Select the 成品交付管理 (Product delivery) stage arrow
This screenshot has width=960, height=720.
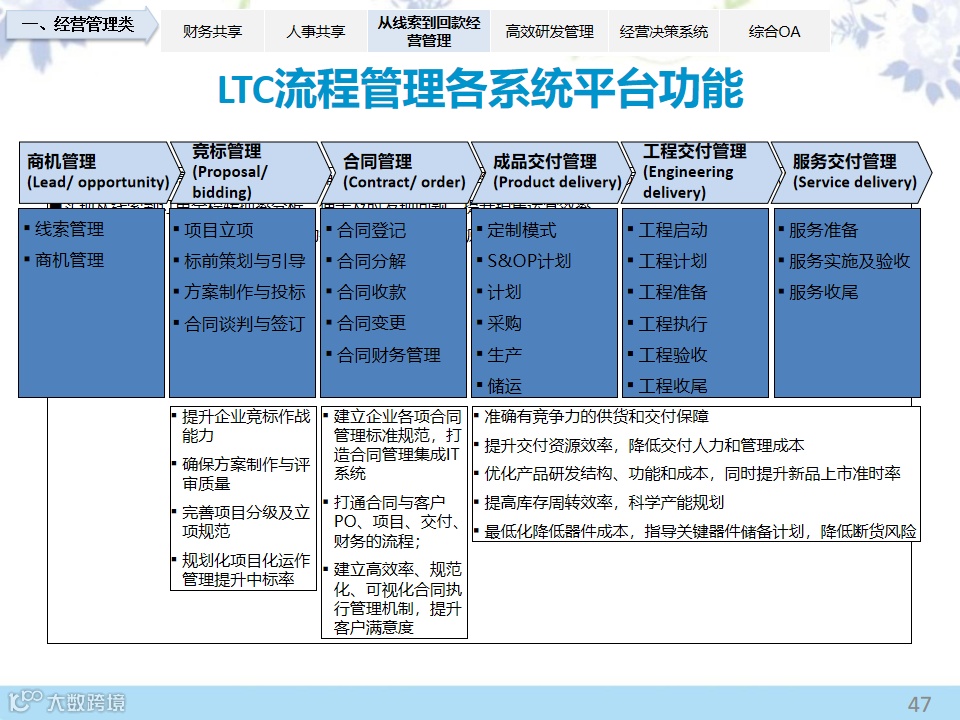tap(551, 172)
